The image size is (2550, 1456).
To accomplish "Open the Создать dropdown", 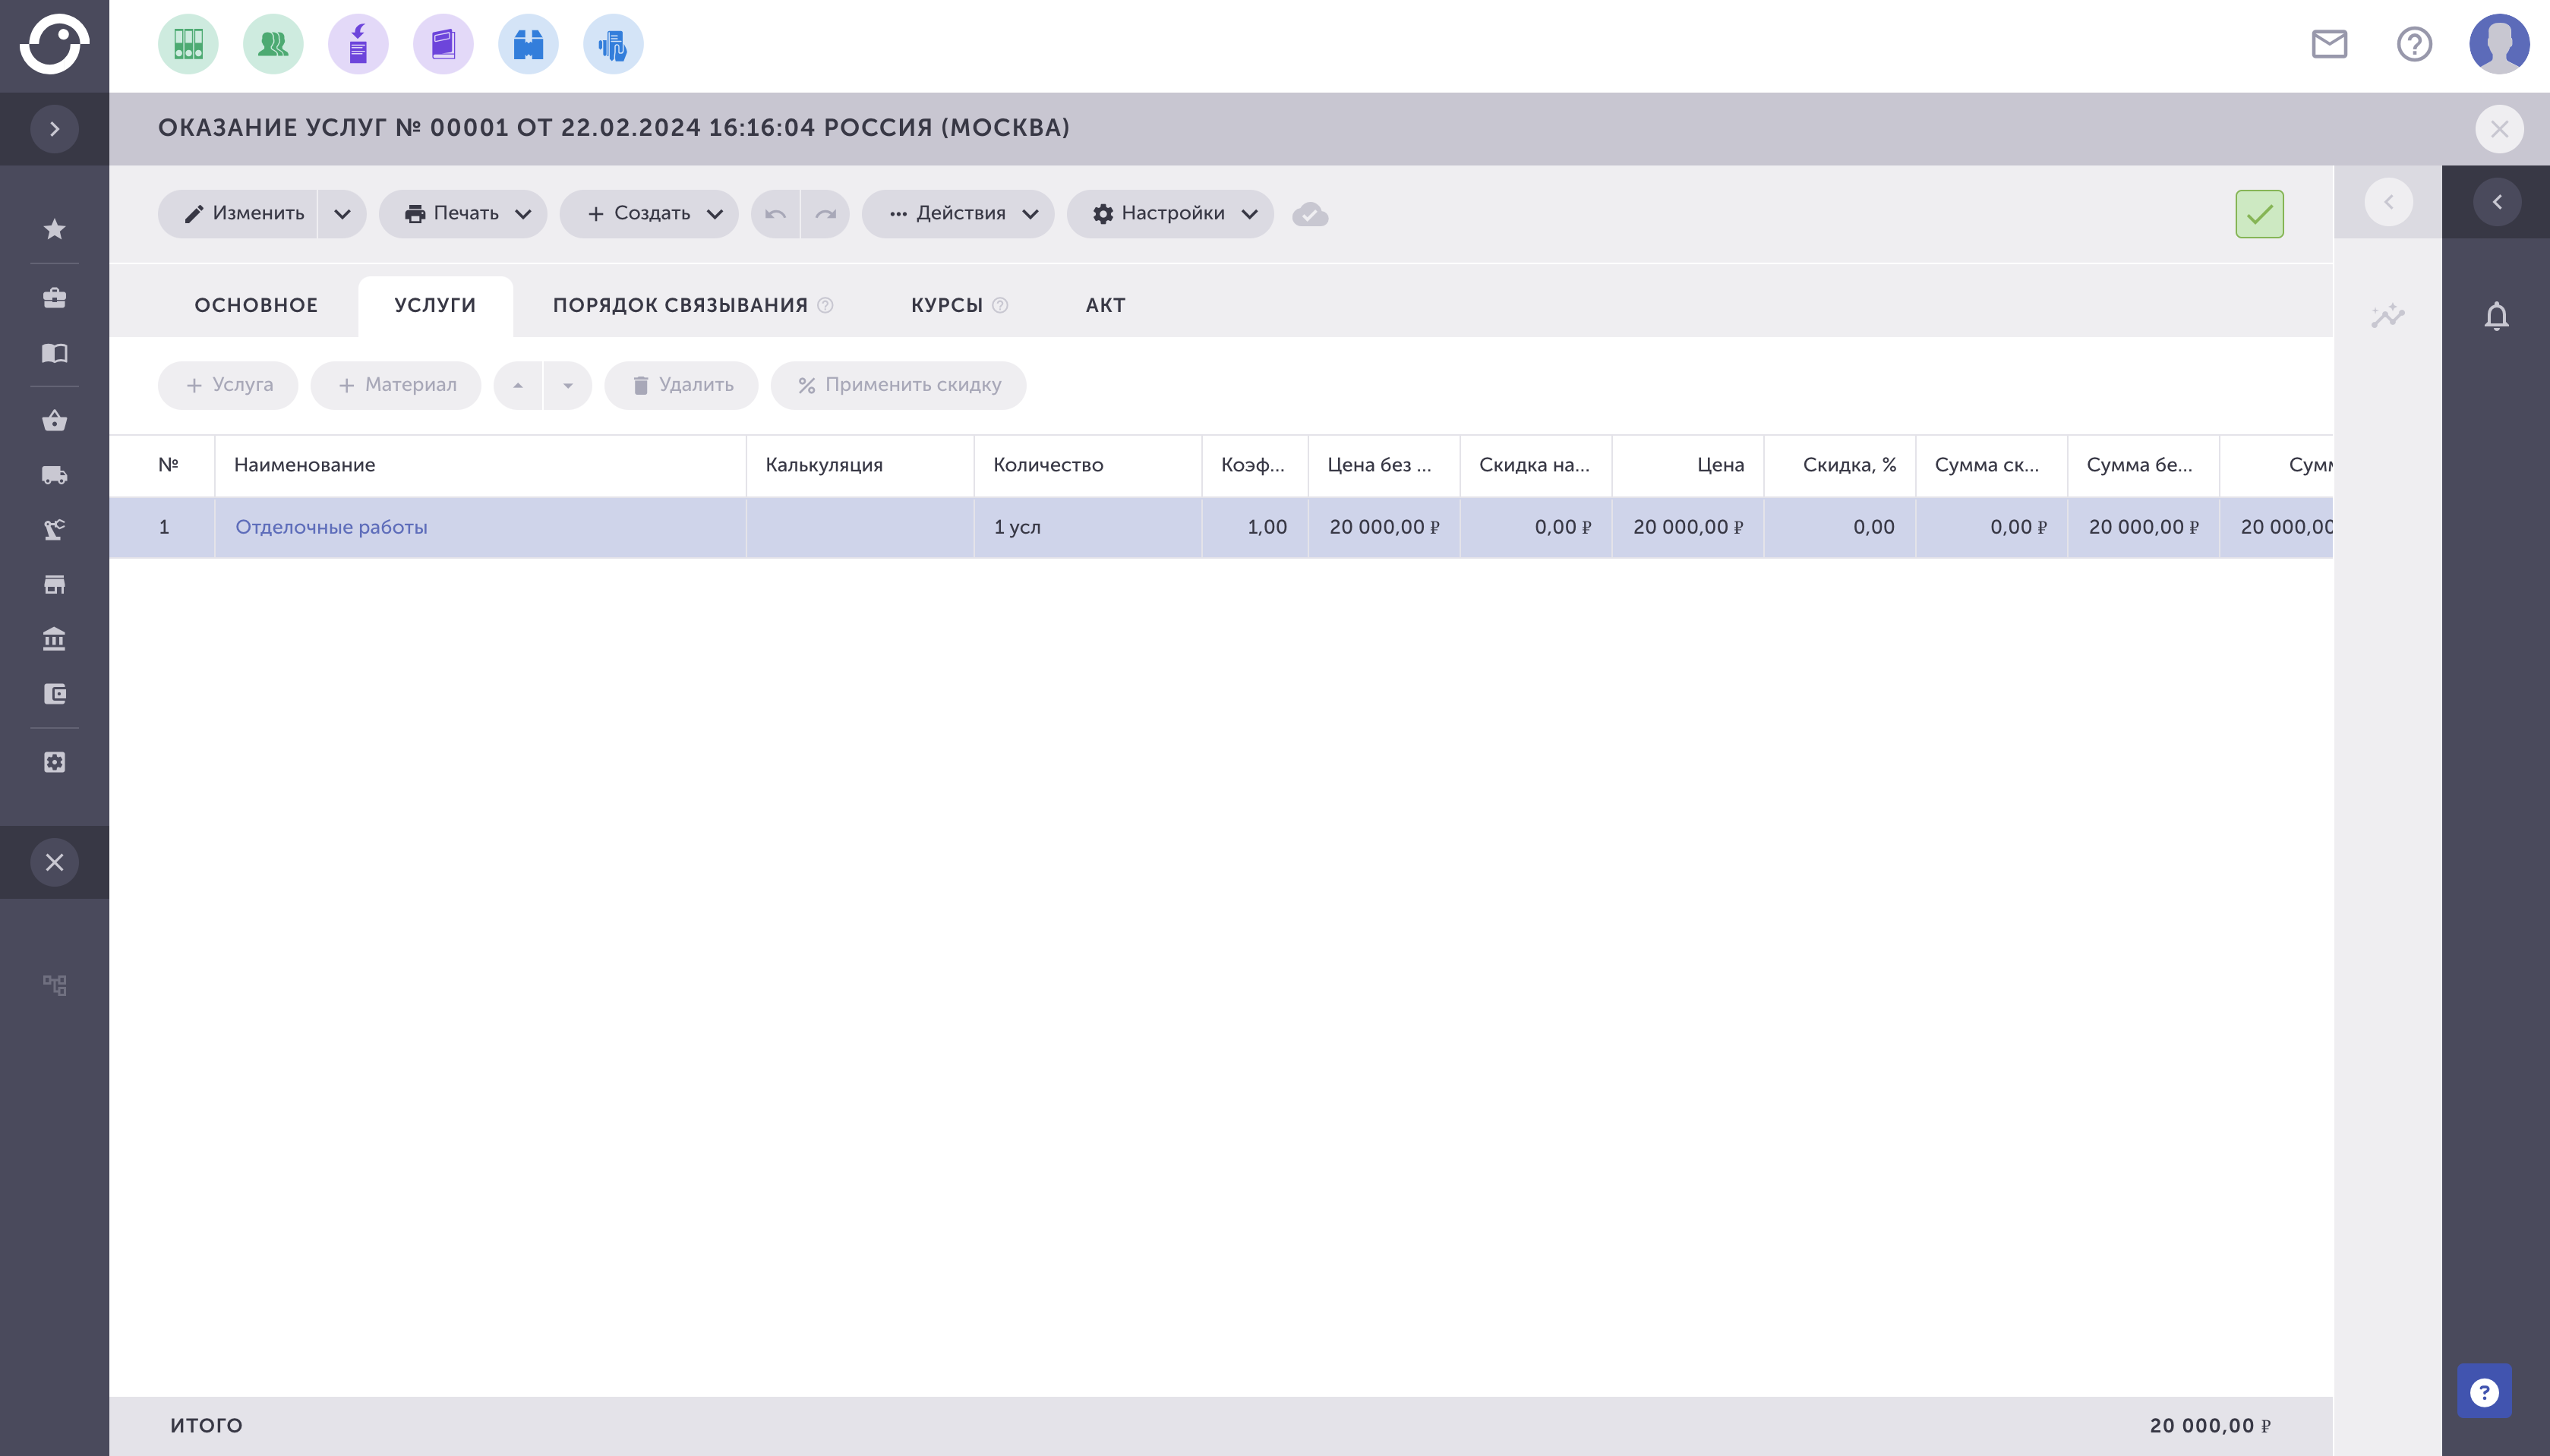I will (649, 214).
